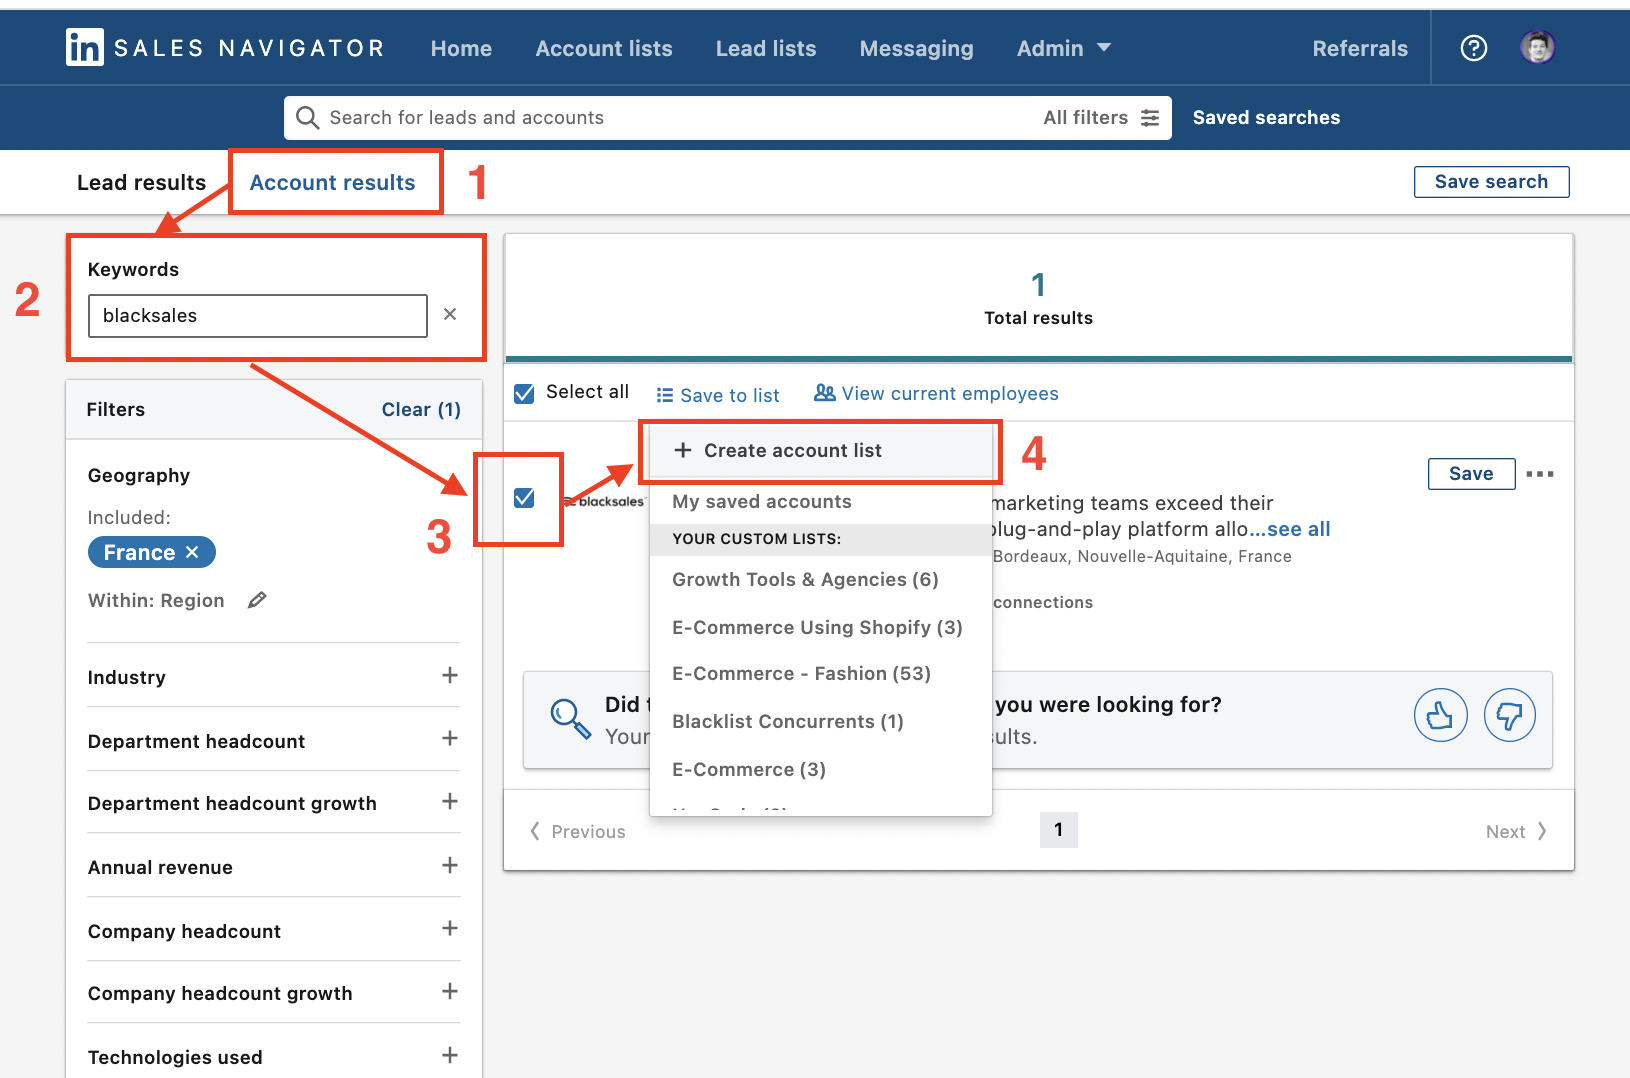Image resolution: width=1630 pixels, height=1078 pixels.
Task: Select page 1 in pagination
Action: point(1058,830)
